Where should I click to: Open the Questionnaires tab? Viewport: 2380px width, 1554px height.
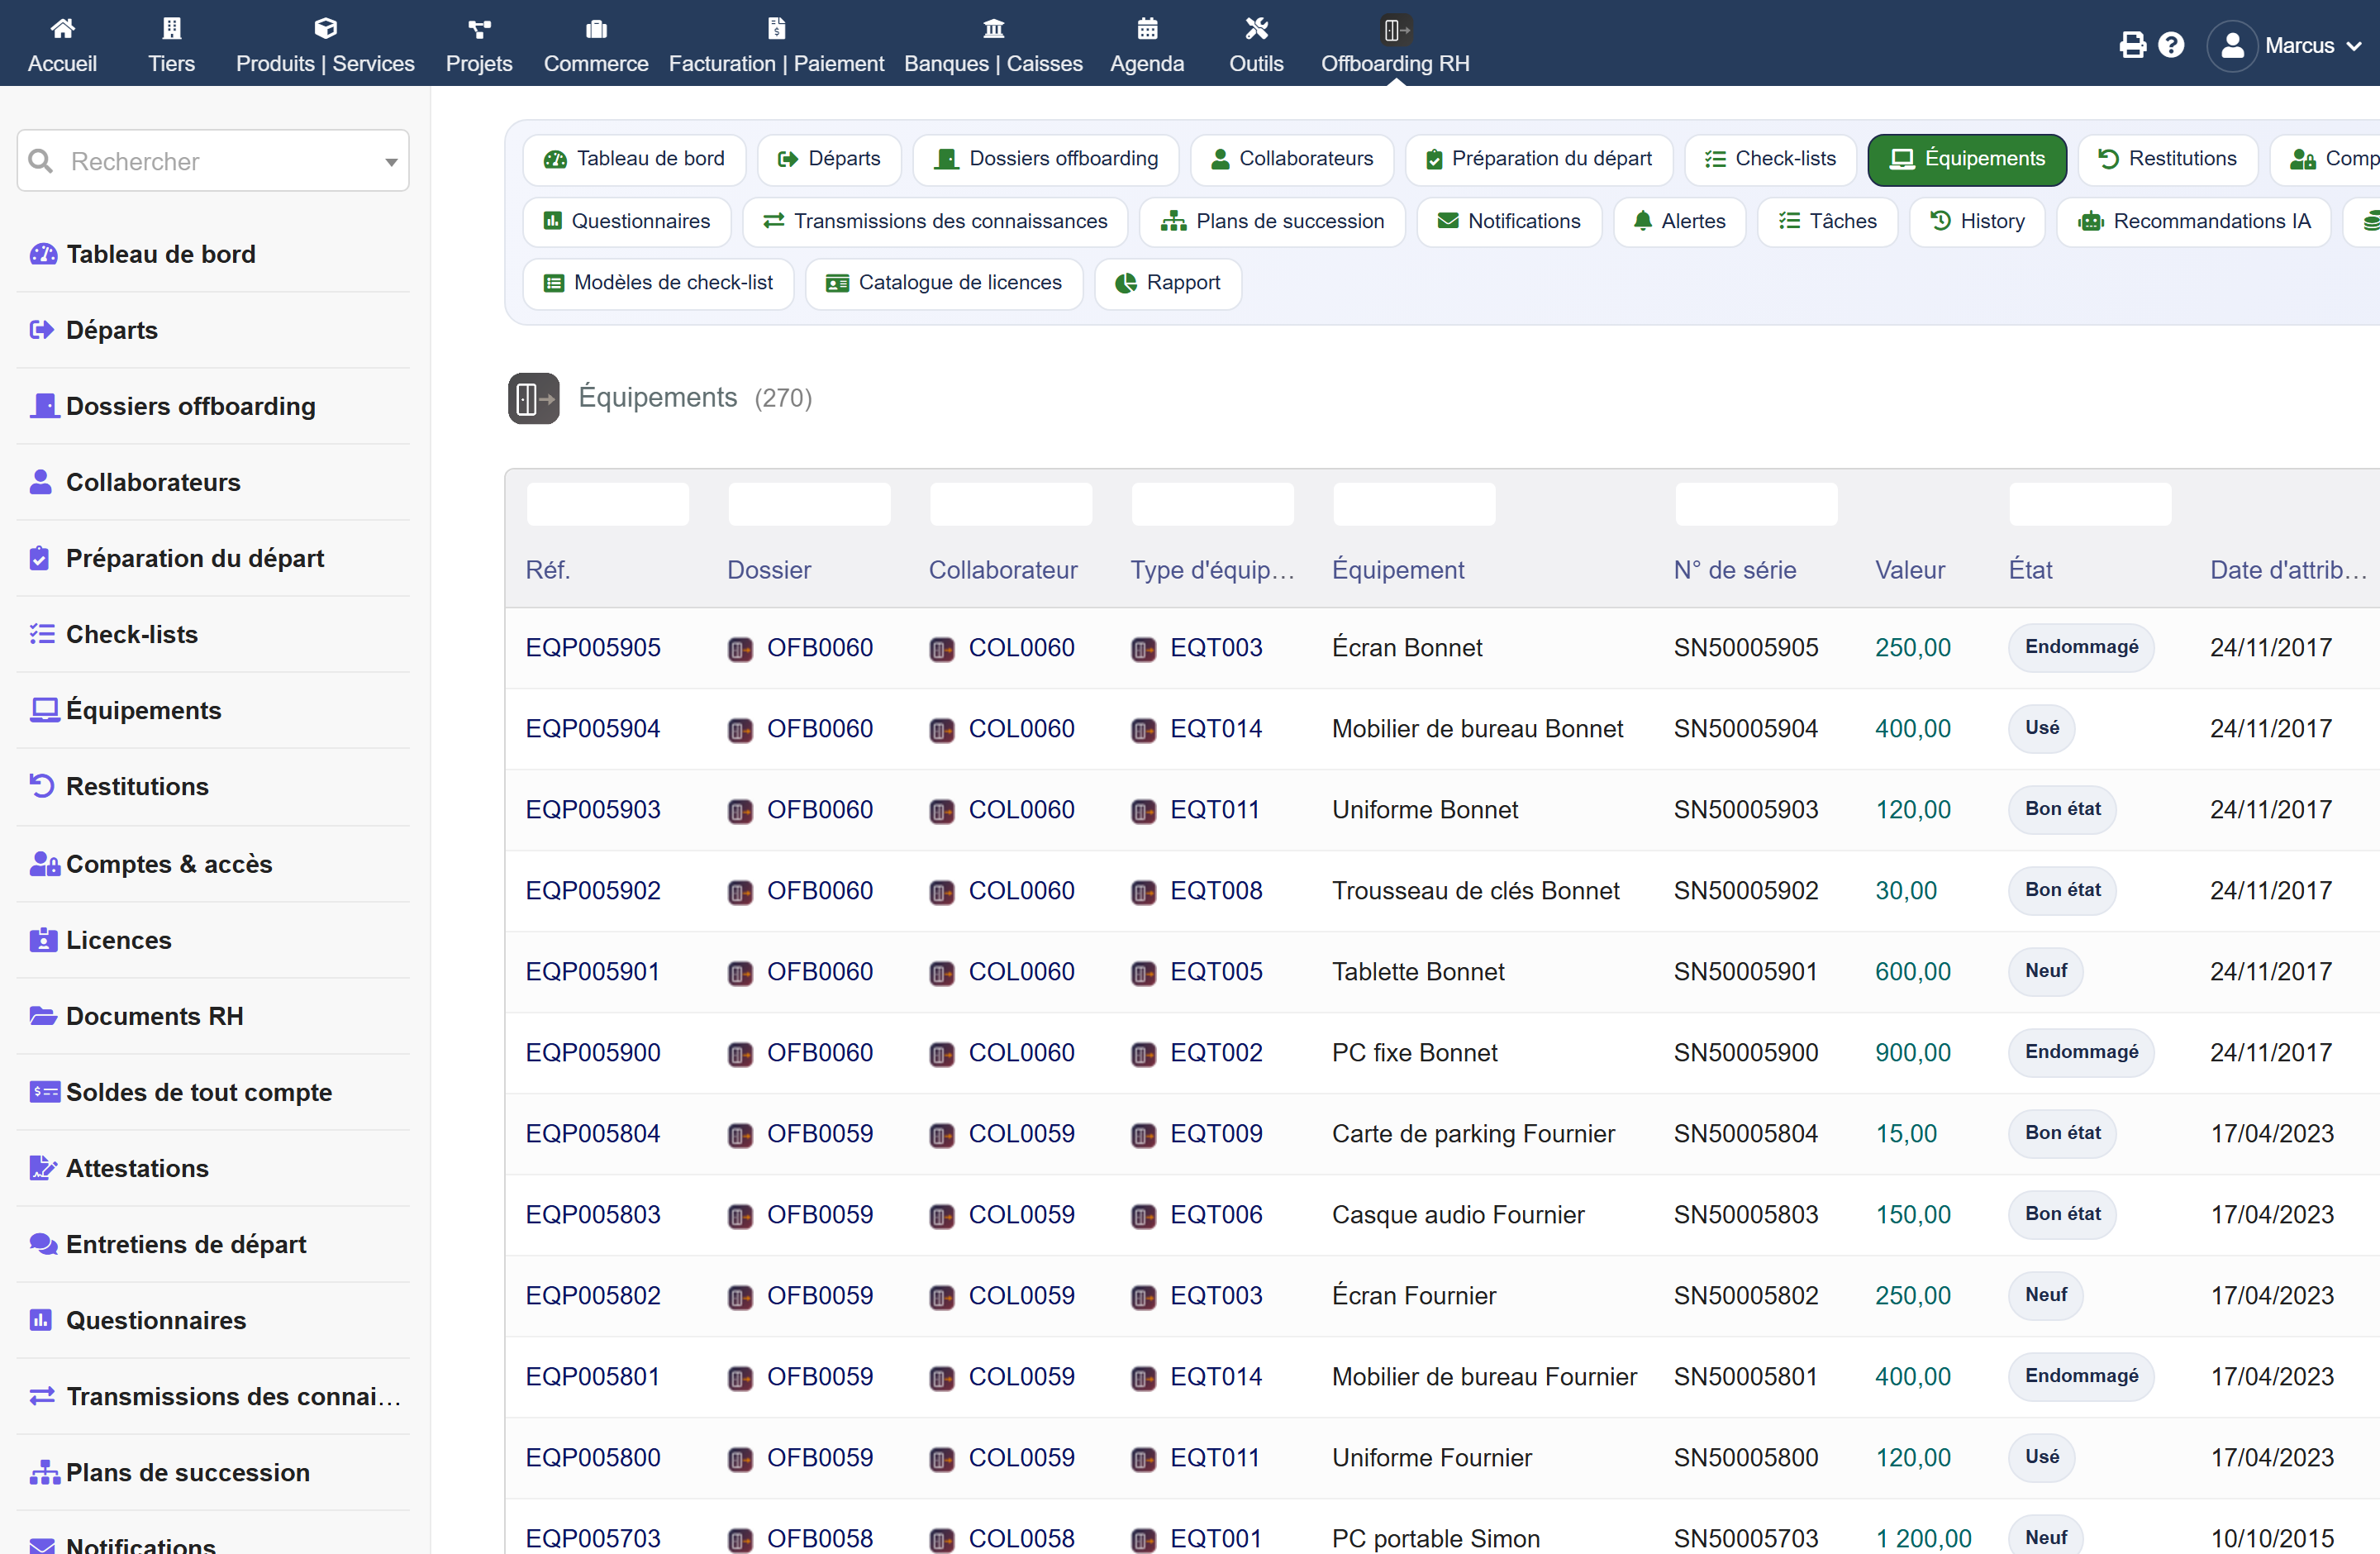point(627,221)
